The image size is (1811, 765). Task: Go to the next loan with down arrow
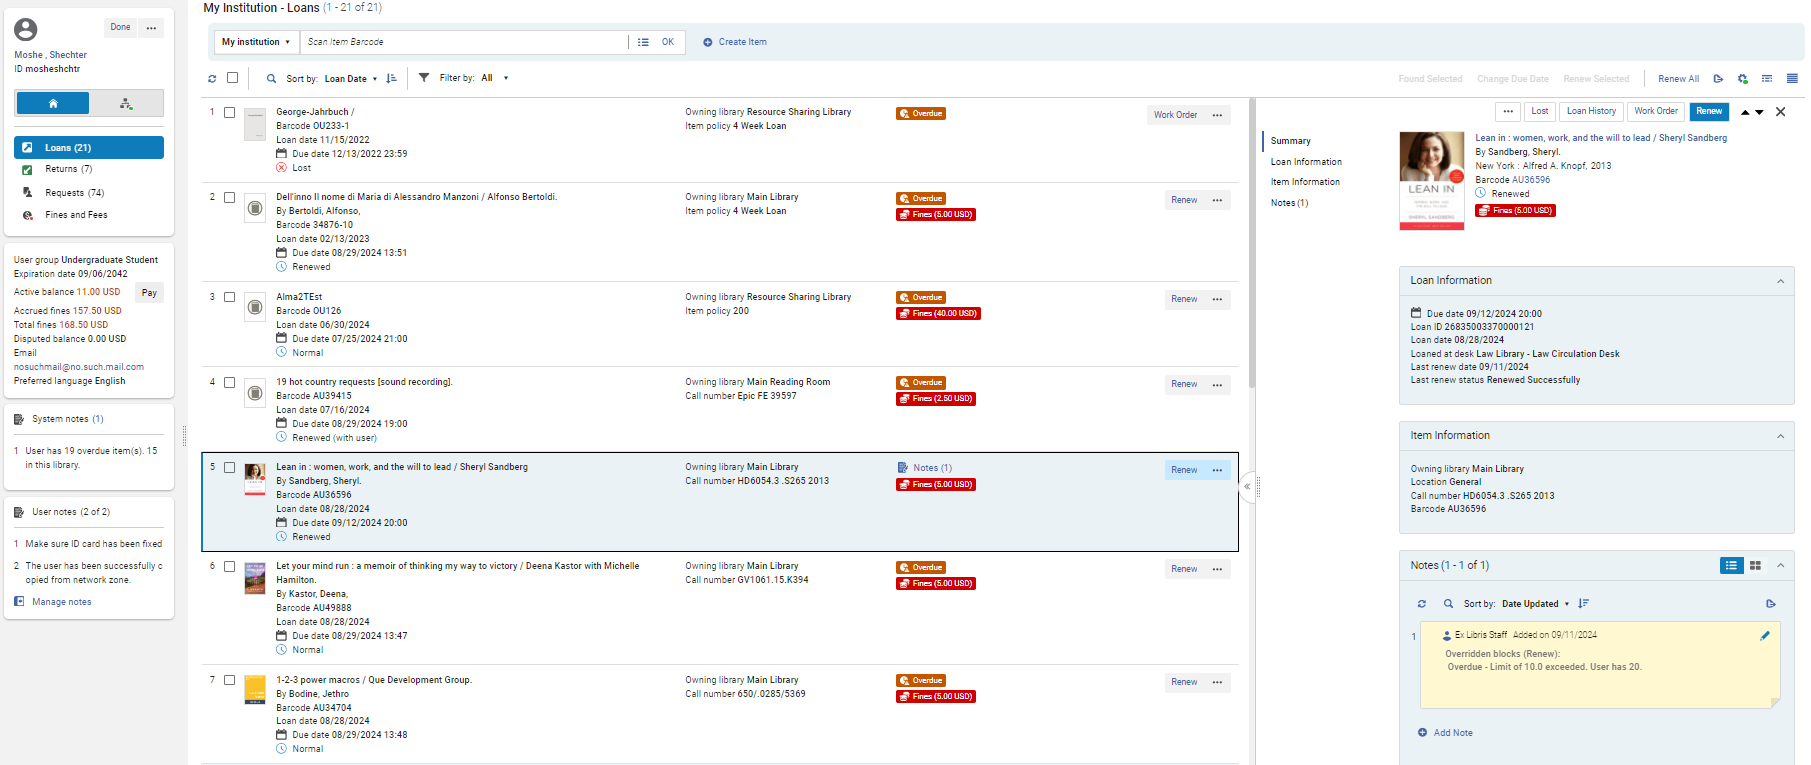point(1760,112)
